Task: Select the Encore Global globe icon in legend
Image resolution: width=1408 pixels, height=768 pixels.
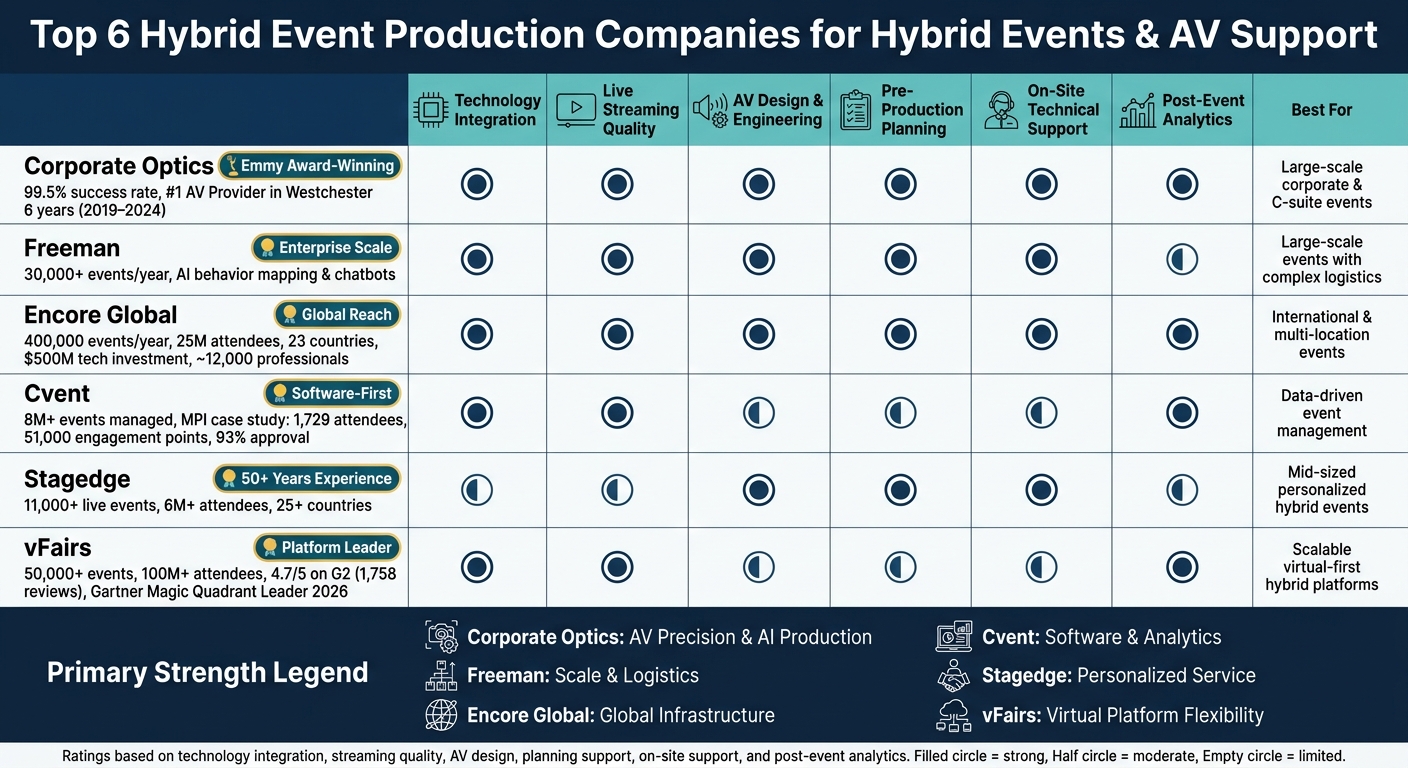Action: pos(441,715)
